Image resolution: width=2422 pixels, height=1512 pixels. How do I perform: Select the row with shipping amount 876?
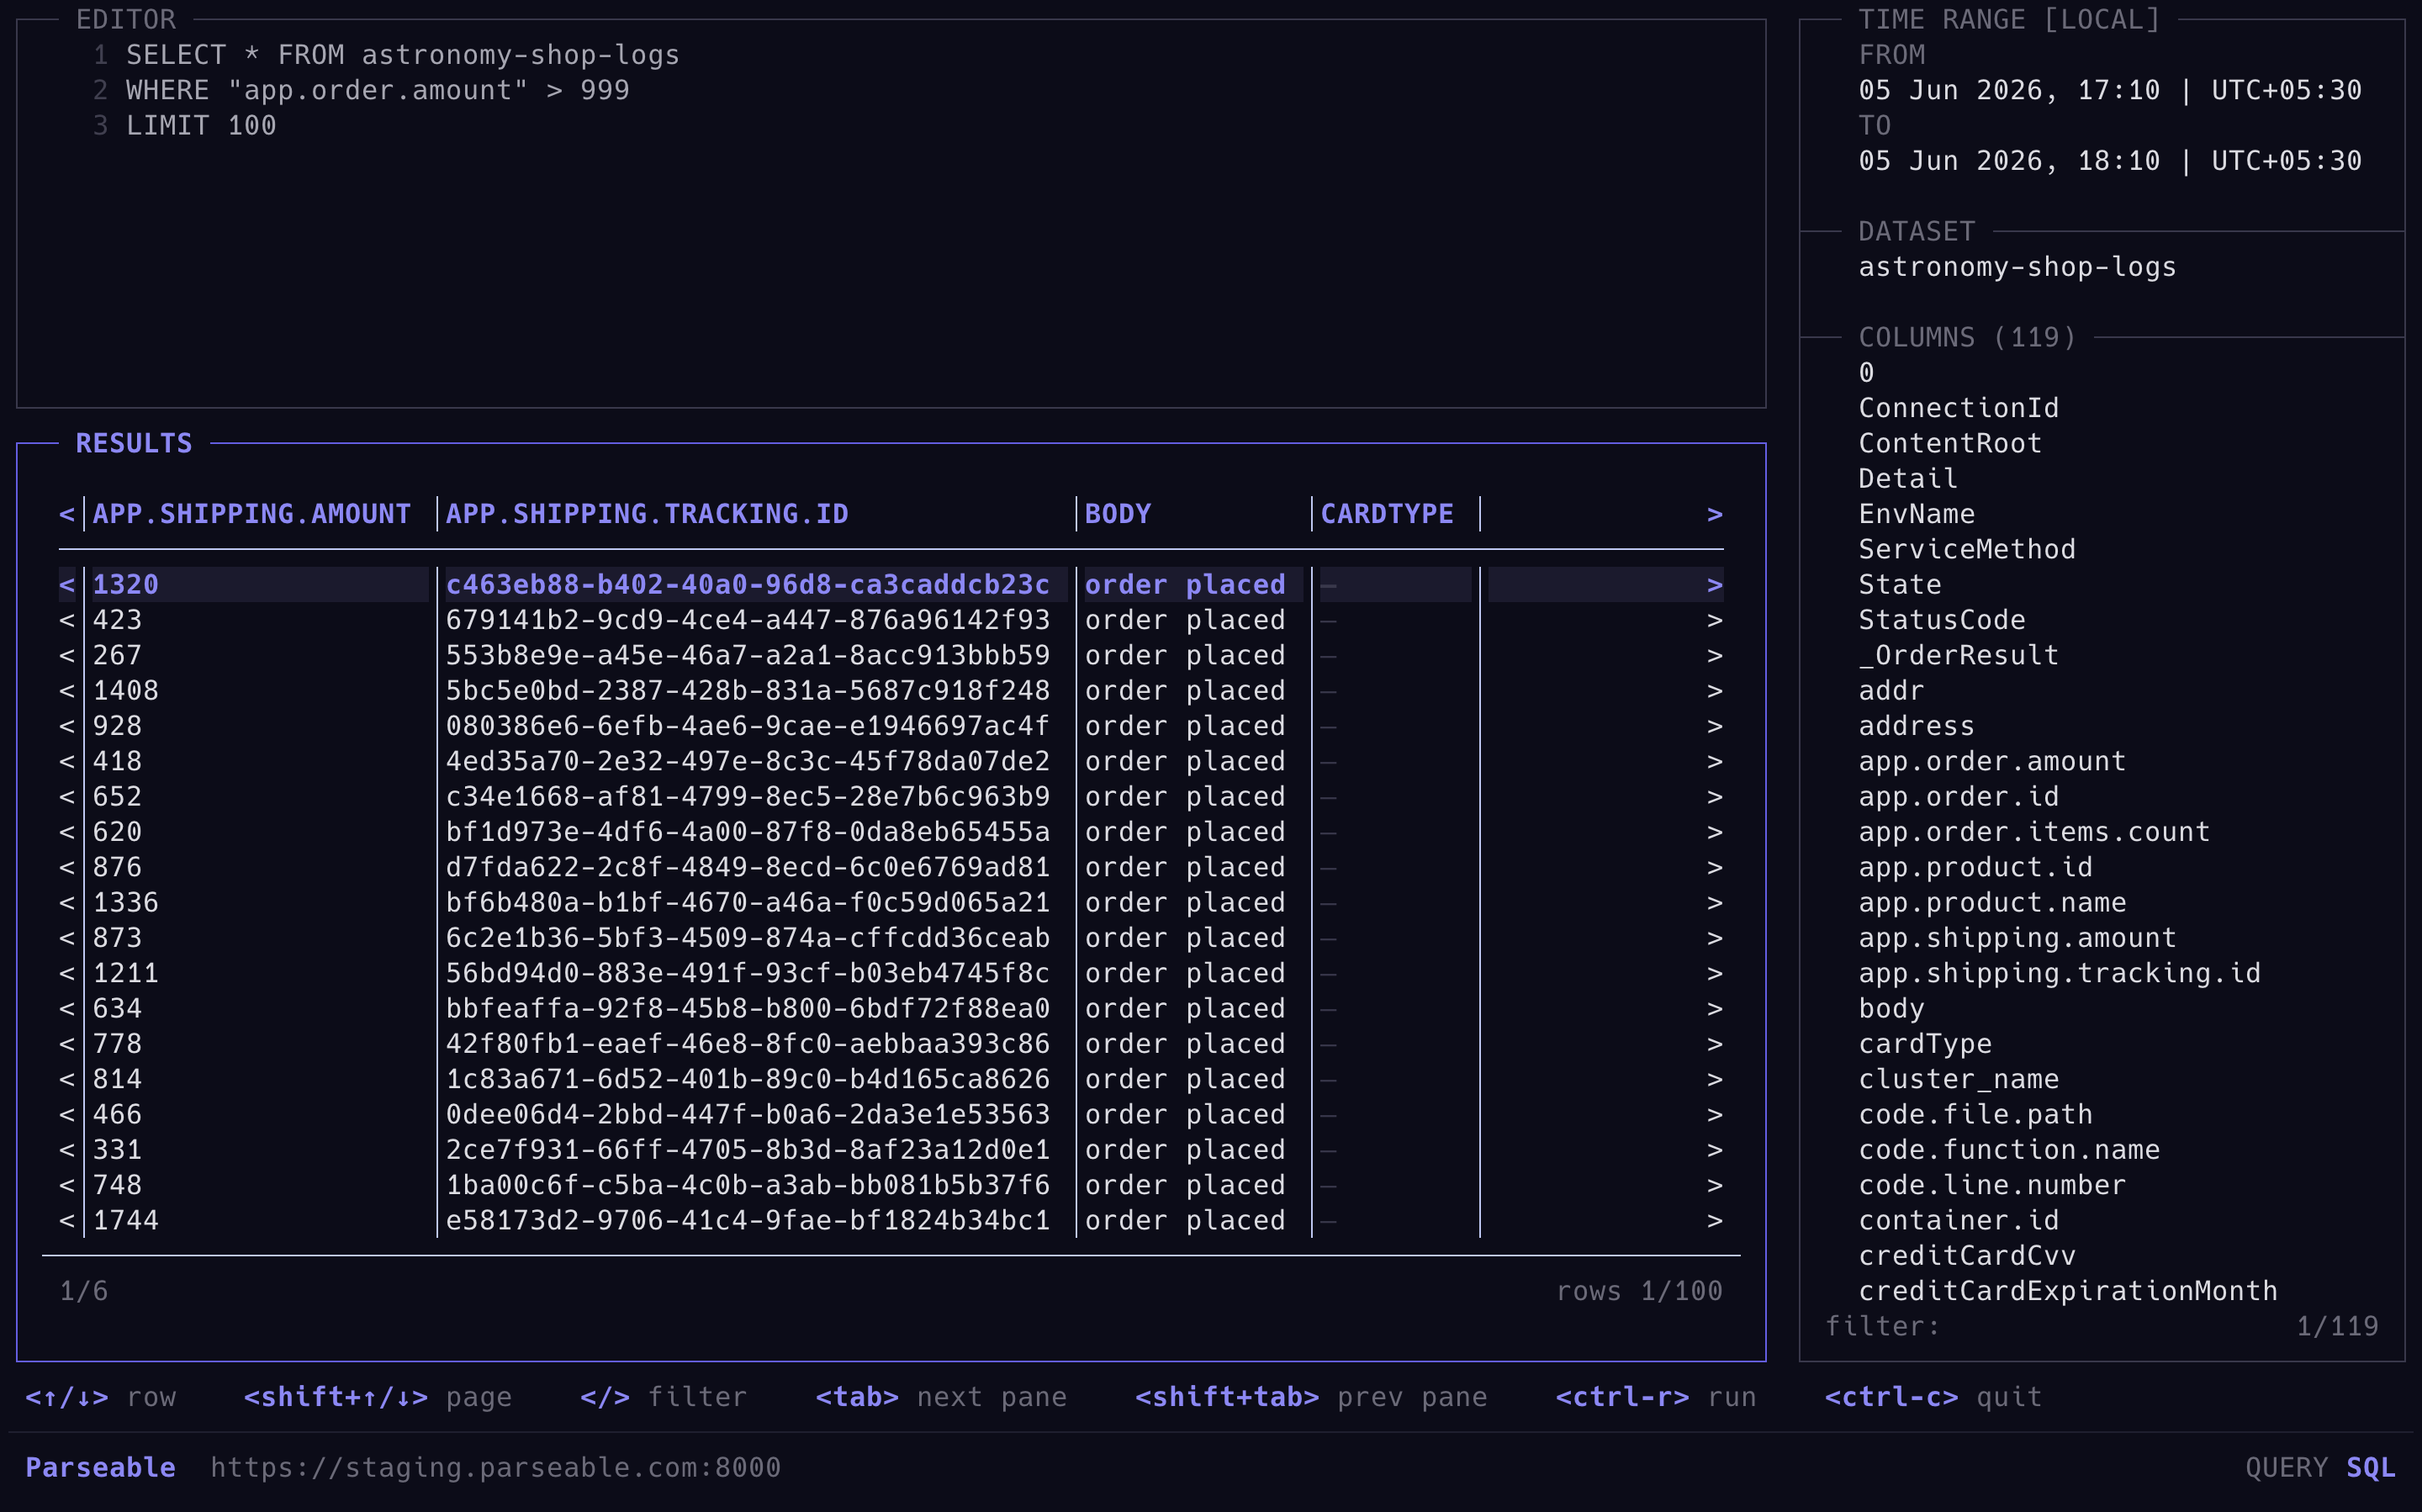tap(891, 867)
